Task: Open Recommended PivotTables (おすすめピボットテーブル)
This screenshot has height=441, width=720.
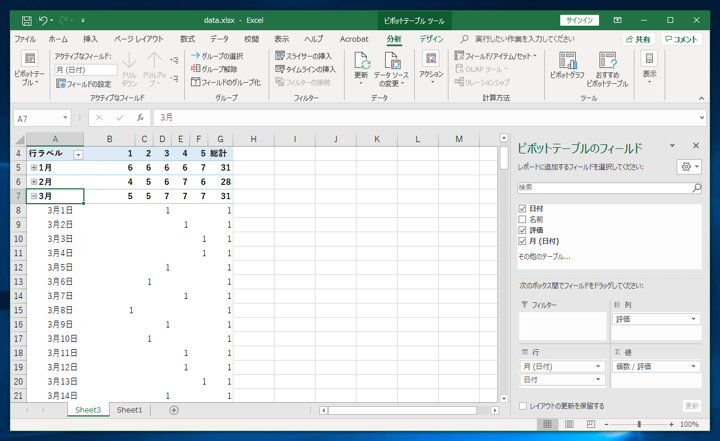Action: [x=607, y=69]
